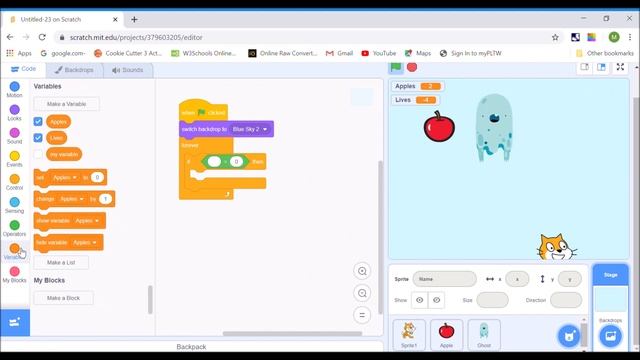Image resolution: width=640 pixels, height=360 pixels.
Task: Stop the project with the red stop button
Action: point(412,67)
